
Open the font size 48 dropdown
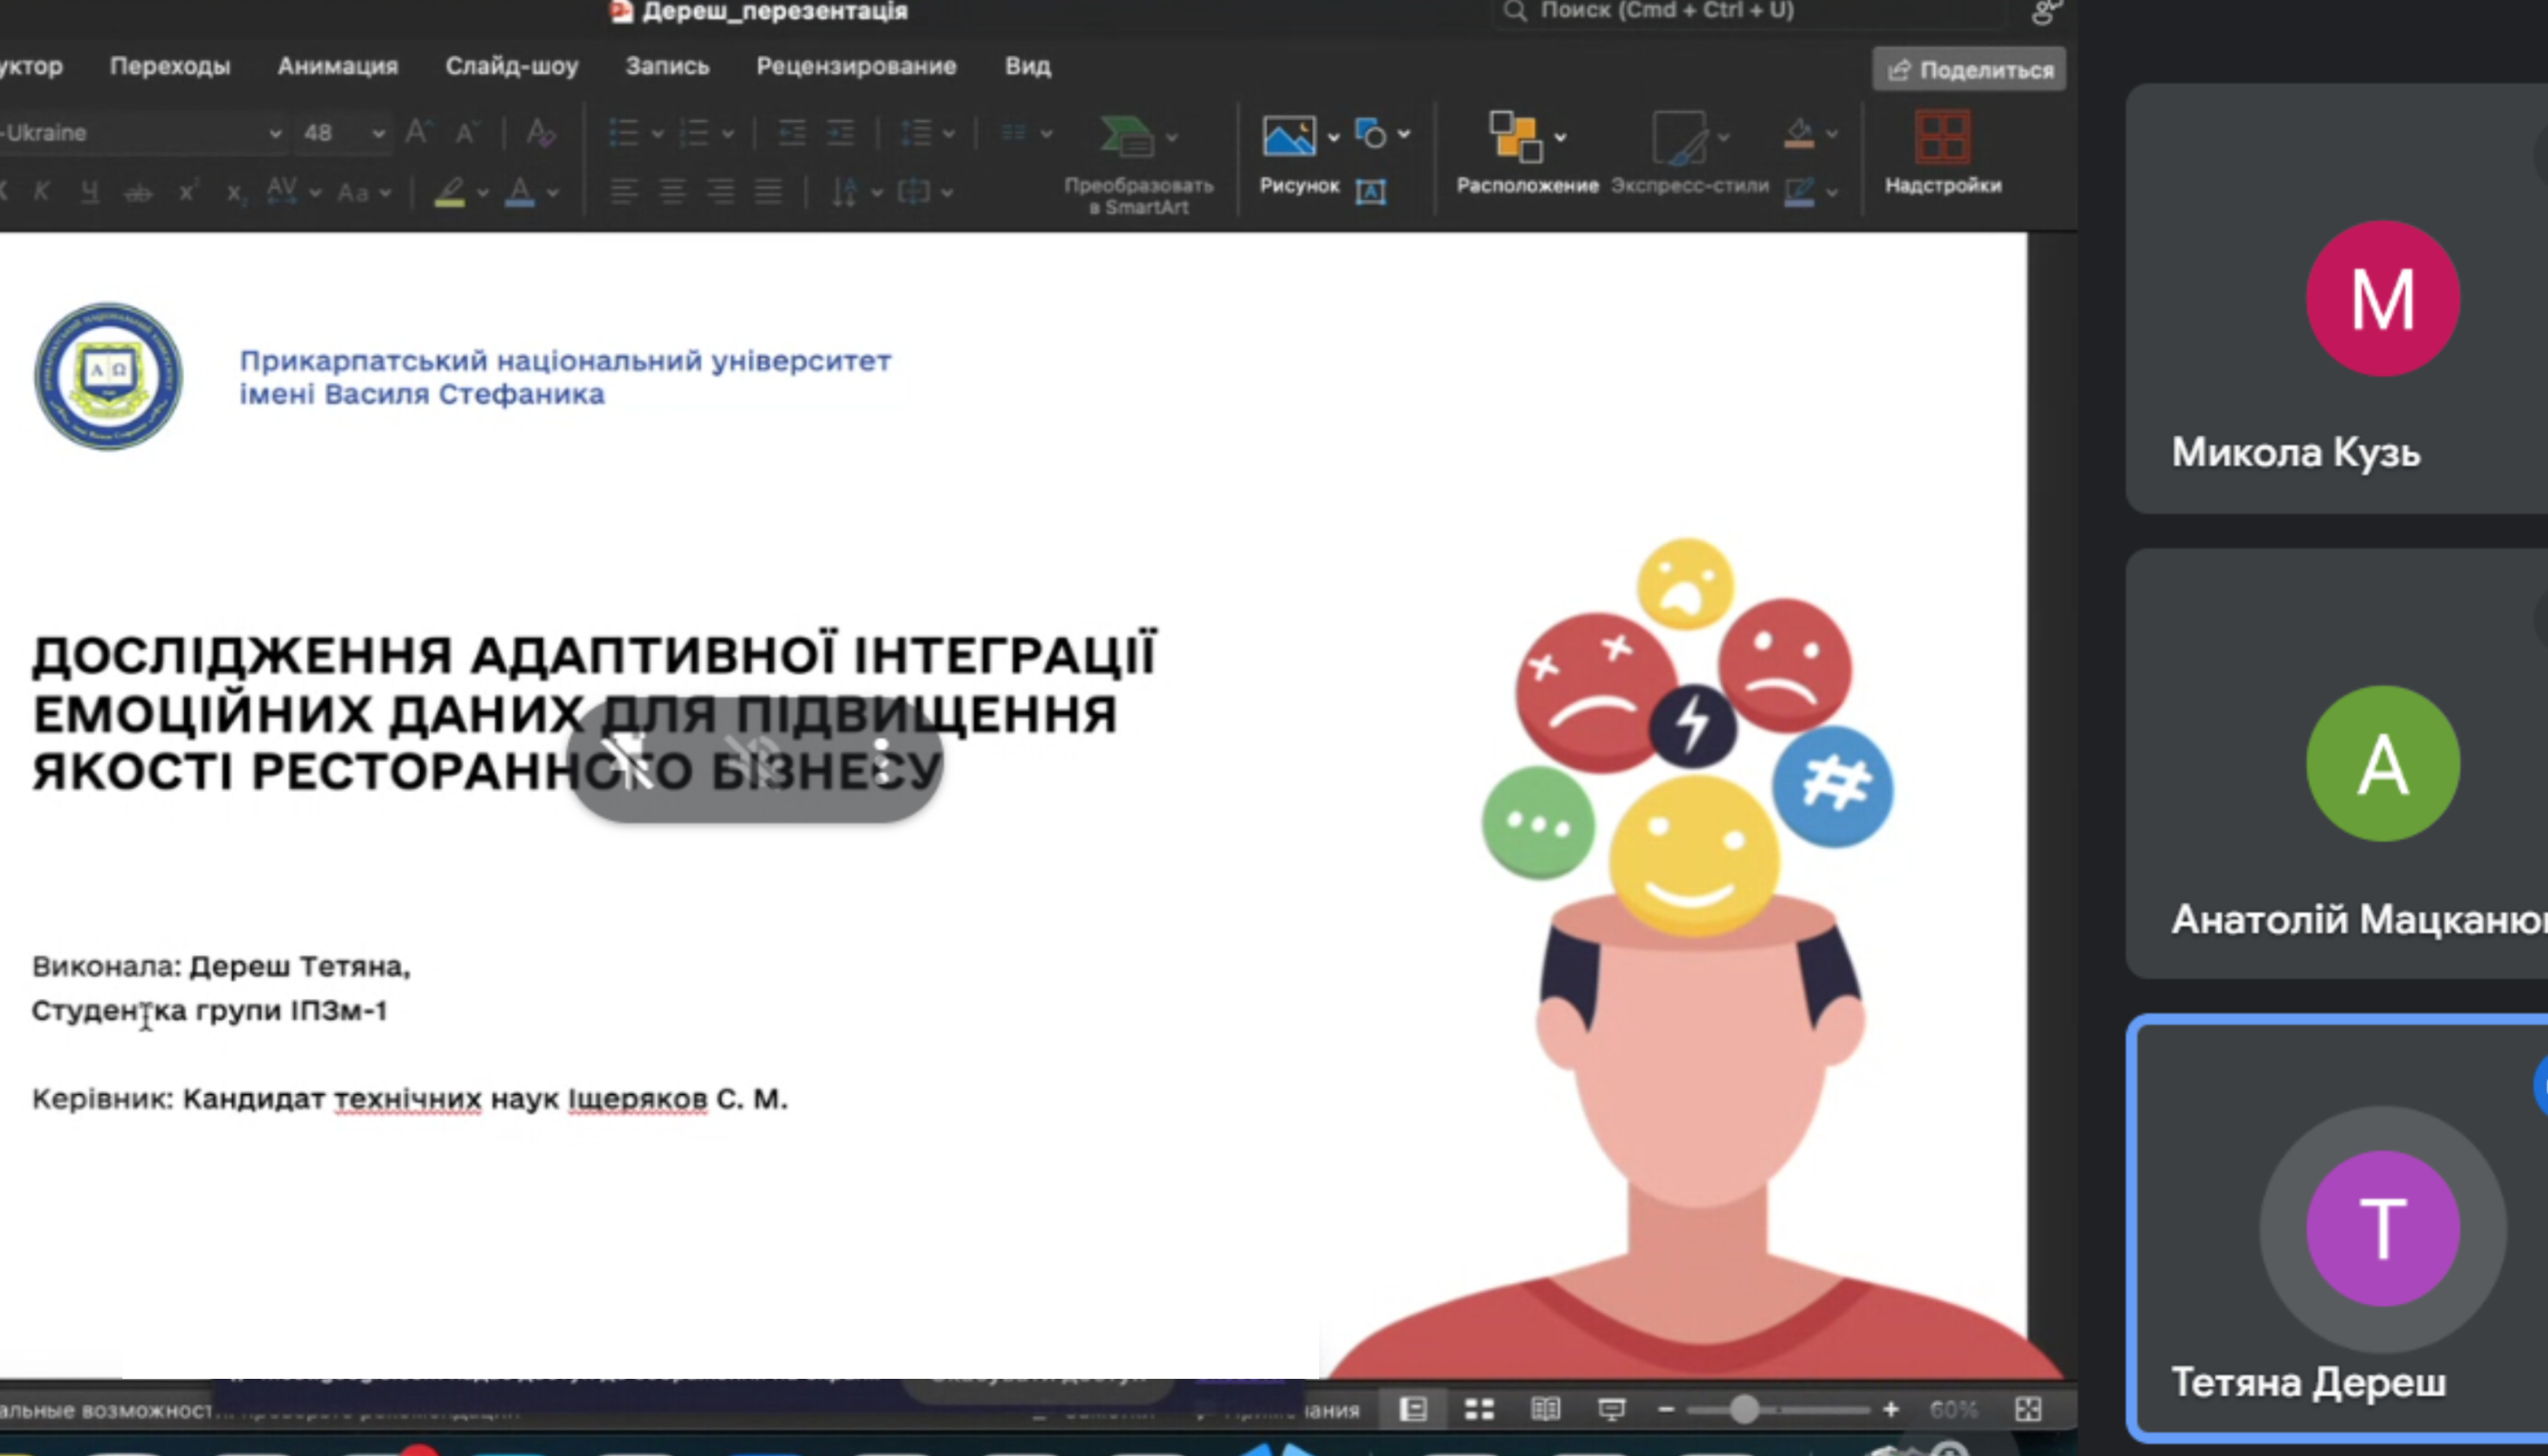tap(378, 132)
